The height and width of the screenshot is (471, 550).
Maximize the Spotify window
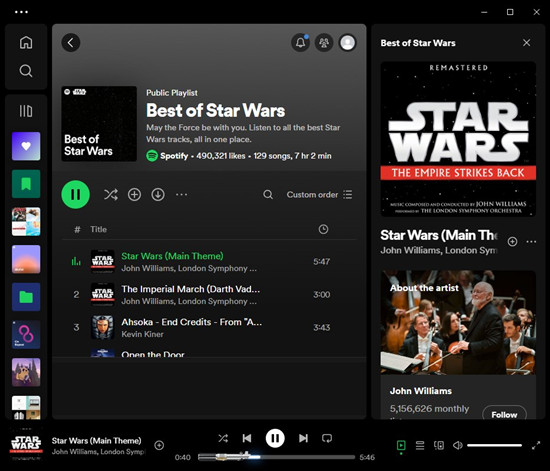[510, 12]
